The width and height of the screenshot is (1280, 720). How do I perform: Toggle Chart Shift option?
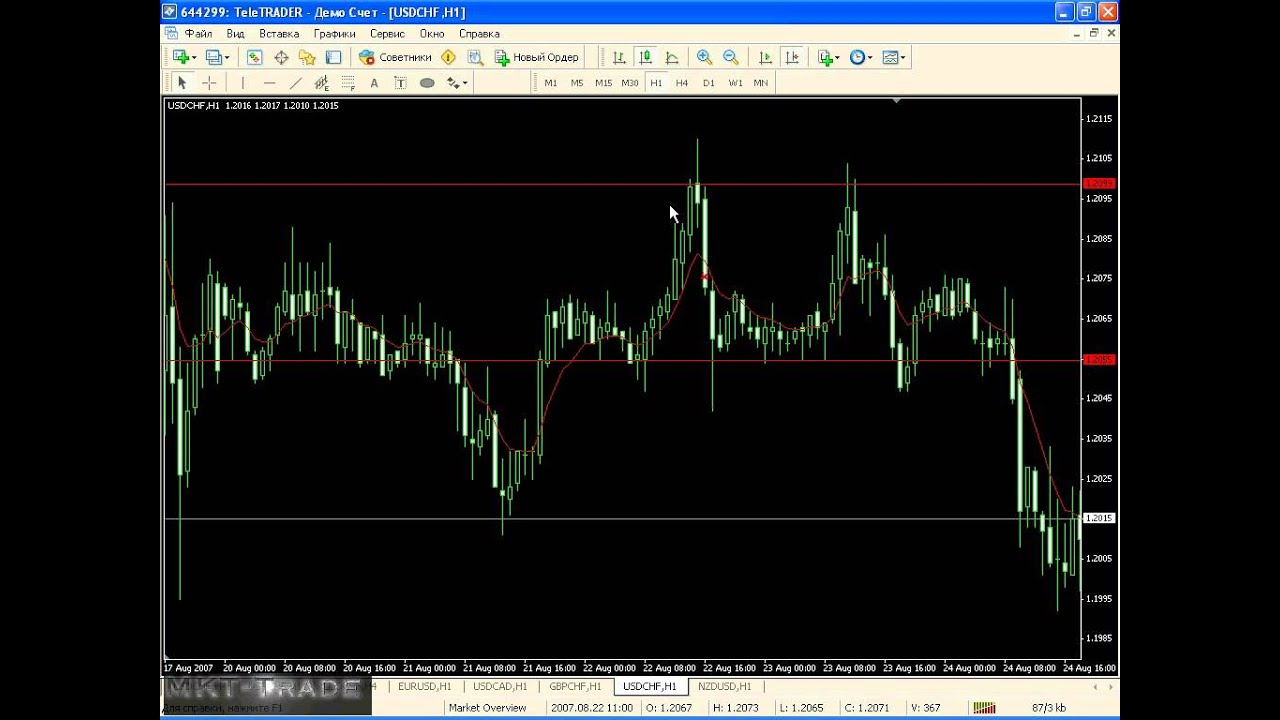[x=791, y=57]
